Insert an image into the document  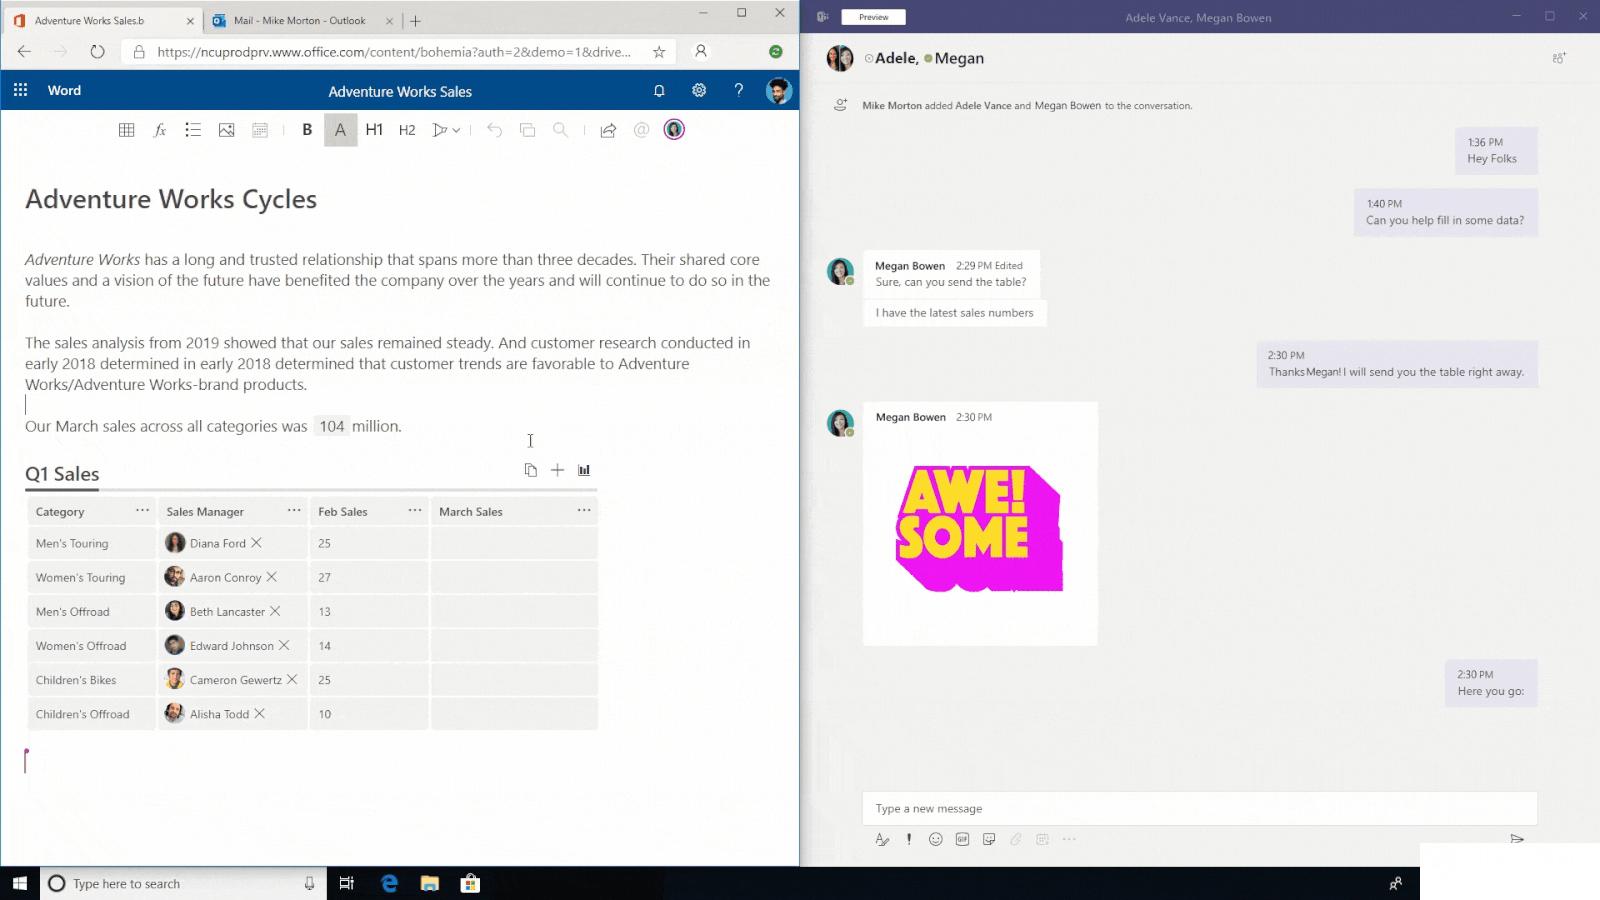pos(227,130)
